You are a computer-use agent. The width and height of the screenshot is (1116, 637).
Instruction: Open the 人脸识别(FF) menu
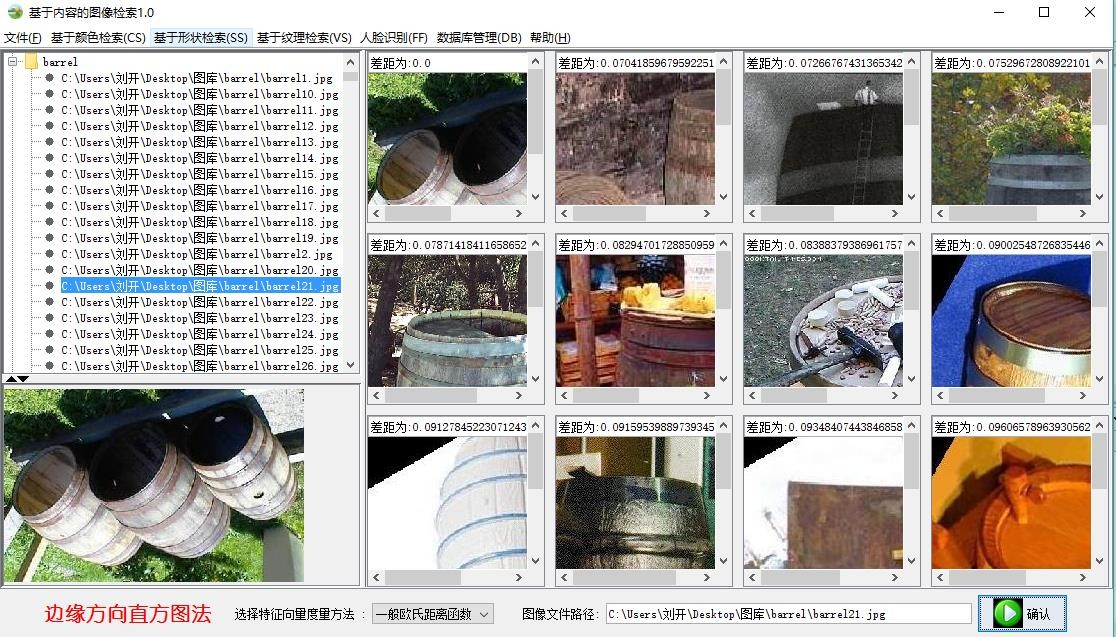(x=394, y=38)
